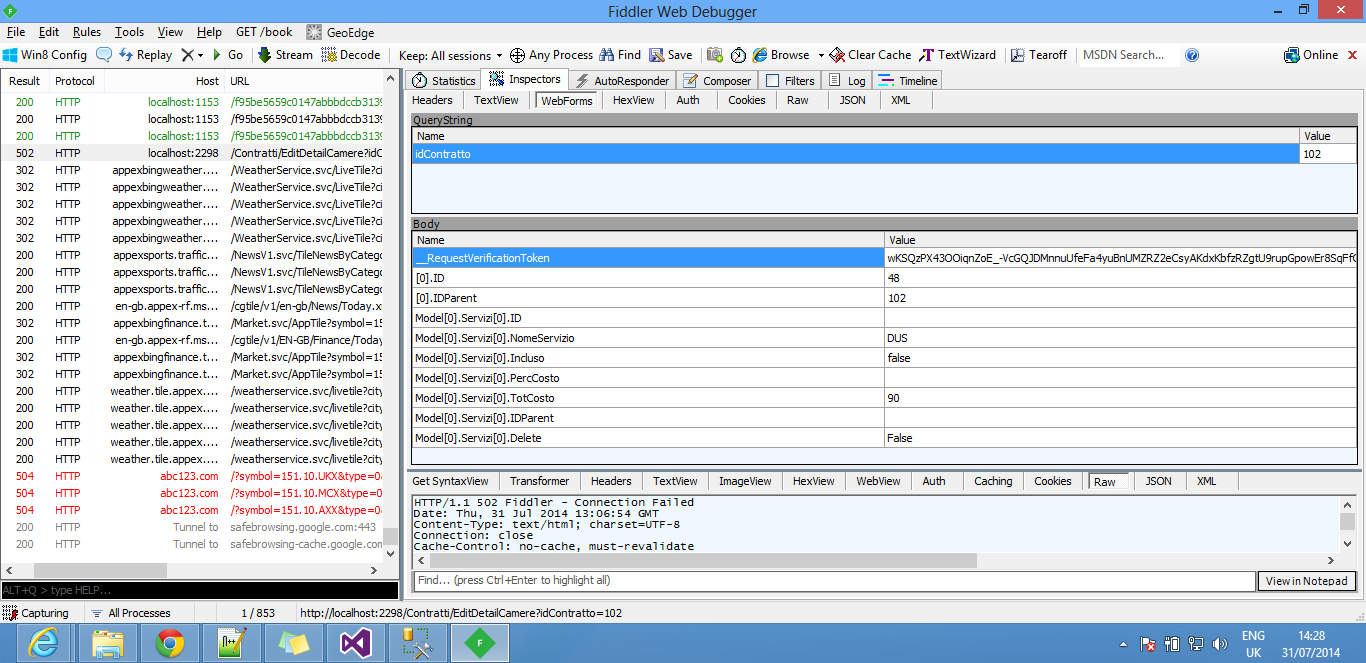Open the response Transformer tab
Viewport: 1366px width, 663px height.
click(539, 481)
